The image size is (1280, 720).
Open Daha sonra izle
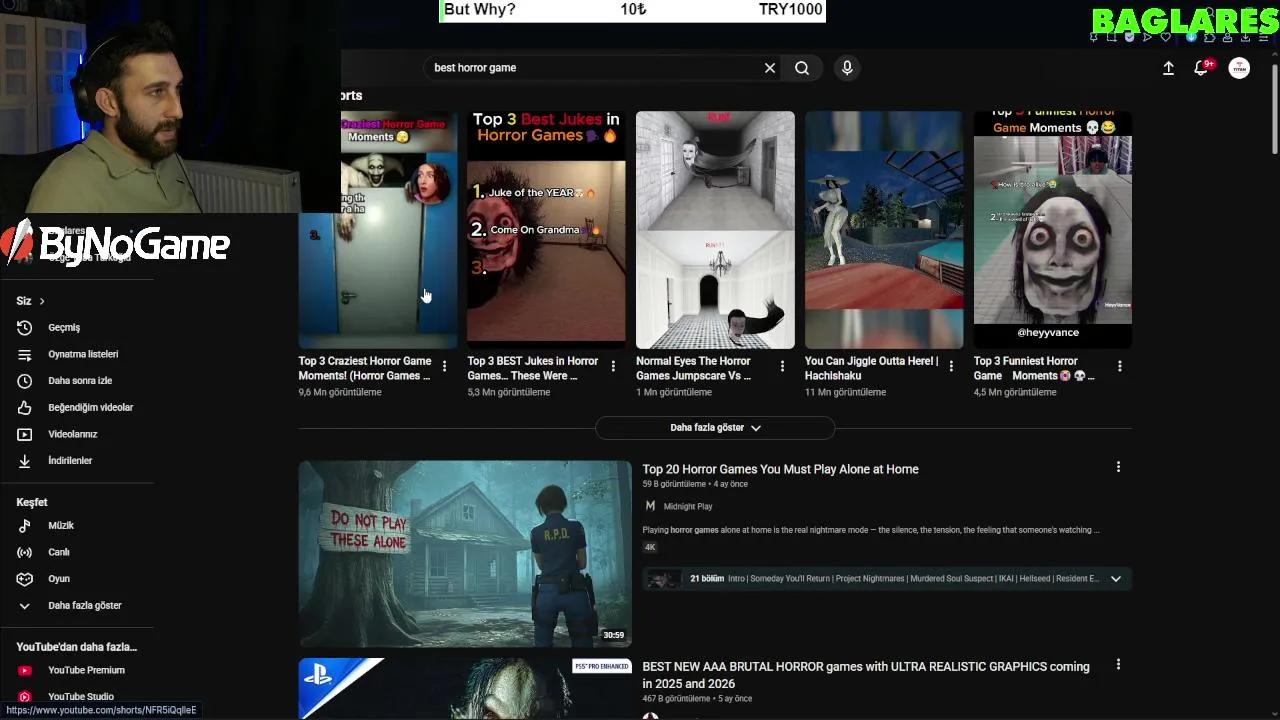[80, 381]
